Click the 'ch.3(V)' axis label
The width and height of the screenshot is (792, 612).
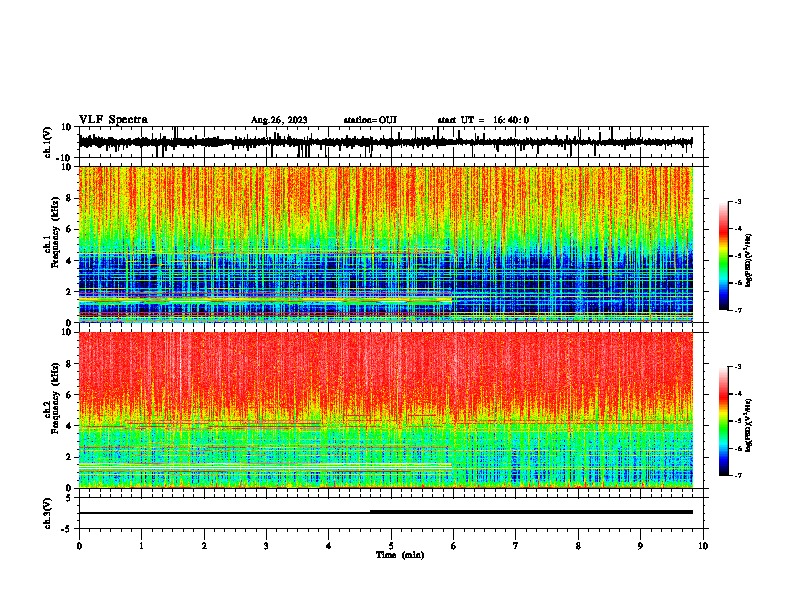pos(48,513)
